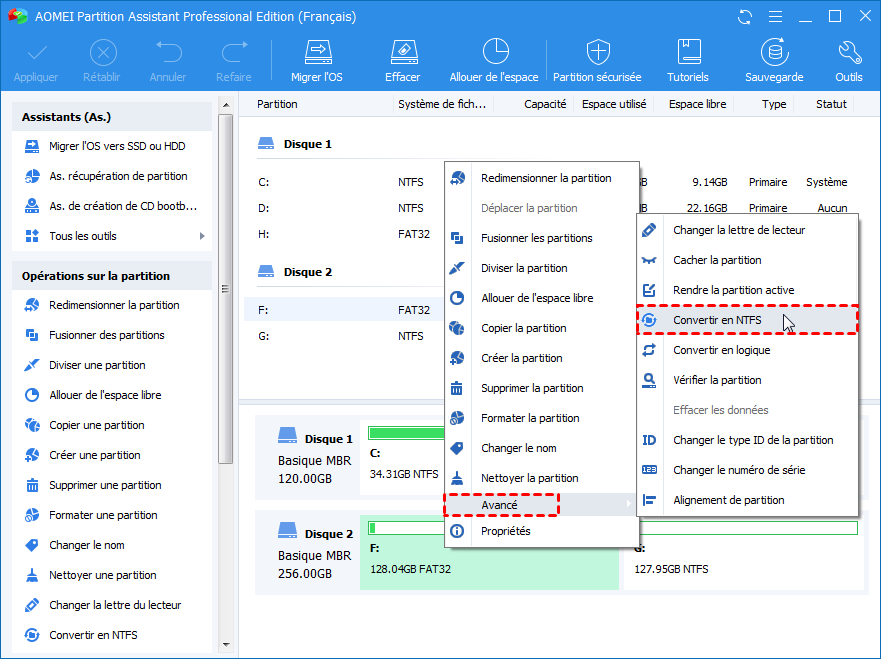This screenshot has width=881, height=659.
Task: Click the sidebar scroll down arrow
Action: point(226,645)
